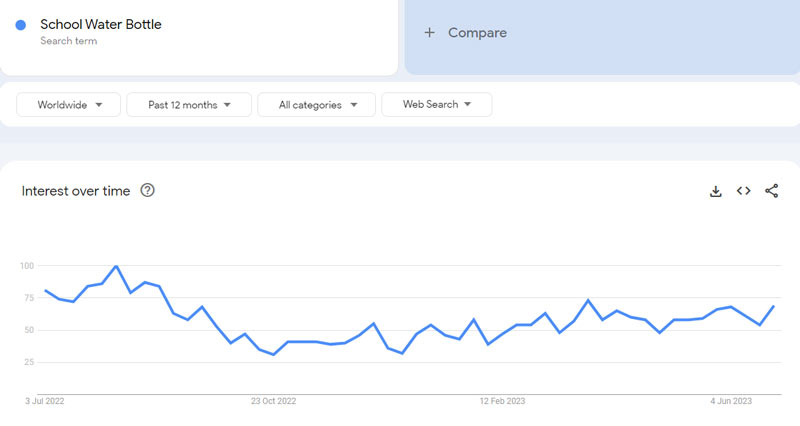Click the 3 Jul 2022 axis label
Image resolution: width=800 pixels, height=426 pixels.
(x=44, y=401)
